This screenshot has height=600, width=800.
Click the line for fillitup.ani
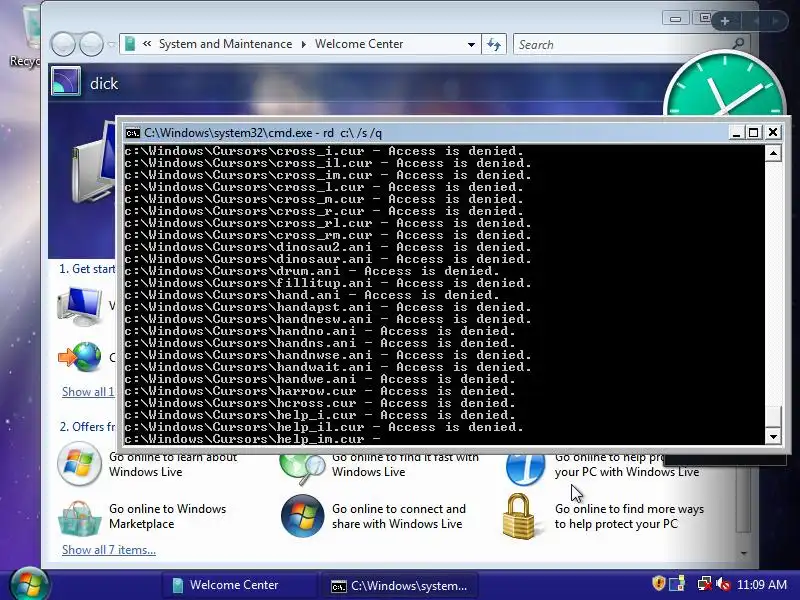(x=328, y=283)
